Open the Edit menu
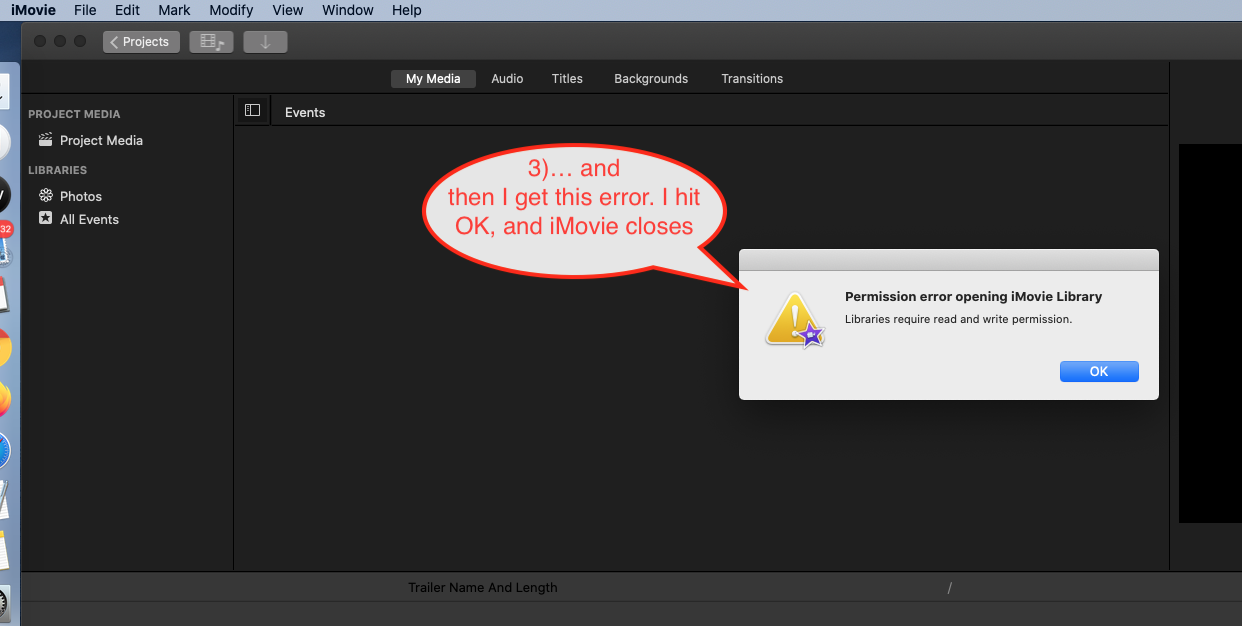 tap(127, 10)
